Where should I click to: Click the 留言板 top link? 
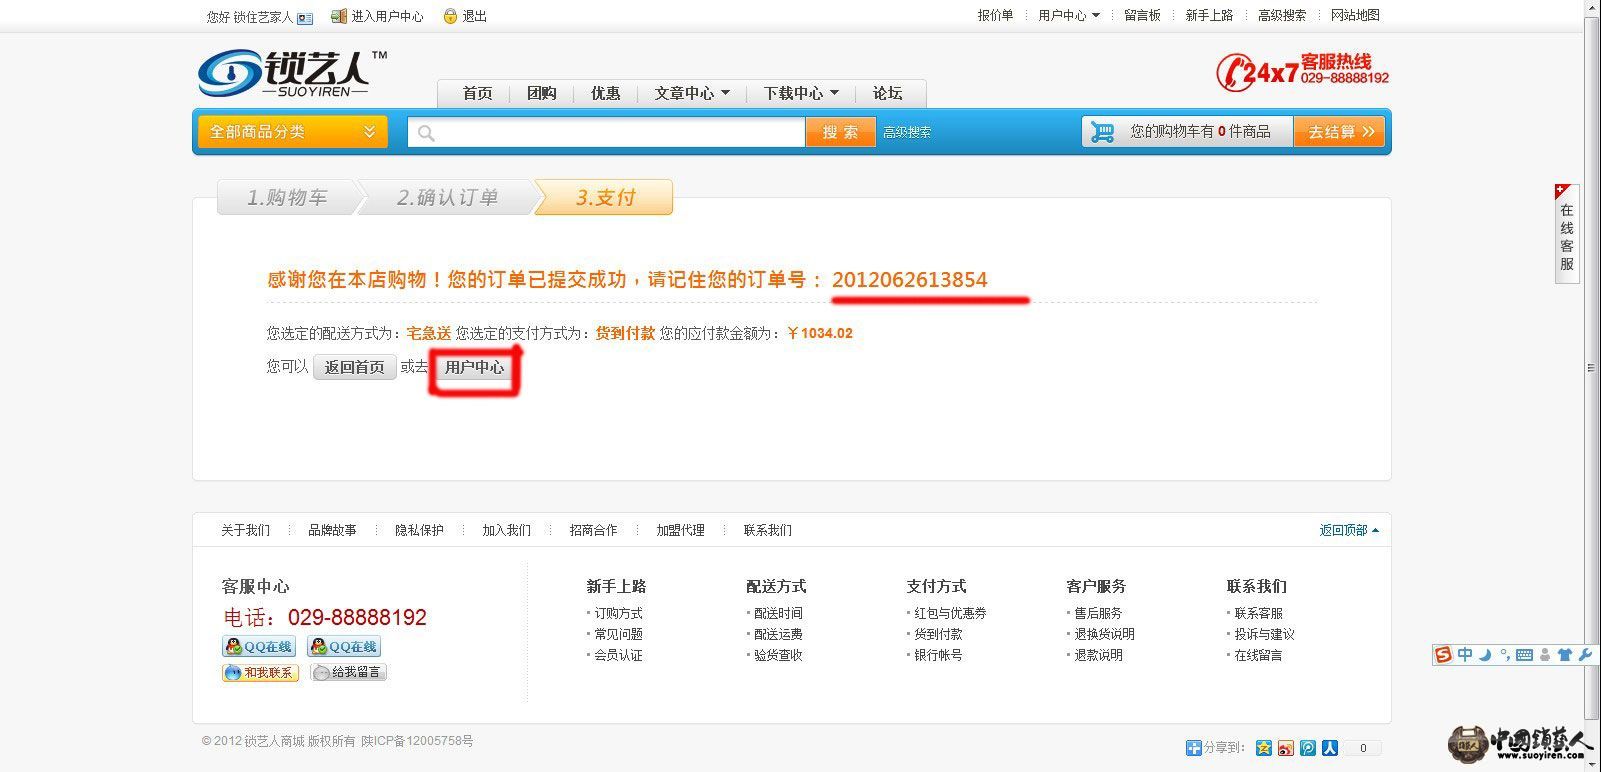tap(1142, 15)
